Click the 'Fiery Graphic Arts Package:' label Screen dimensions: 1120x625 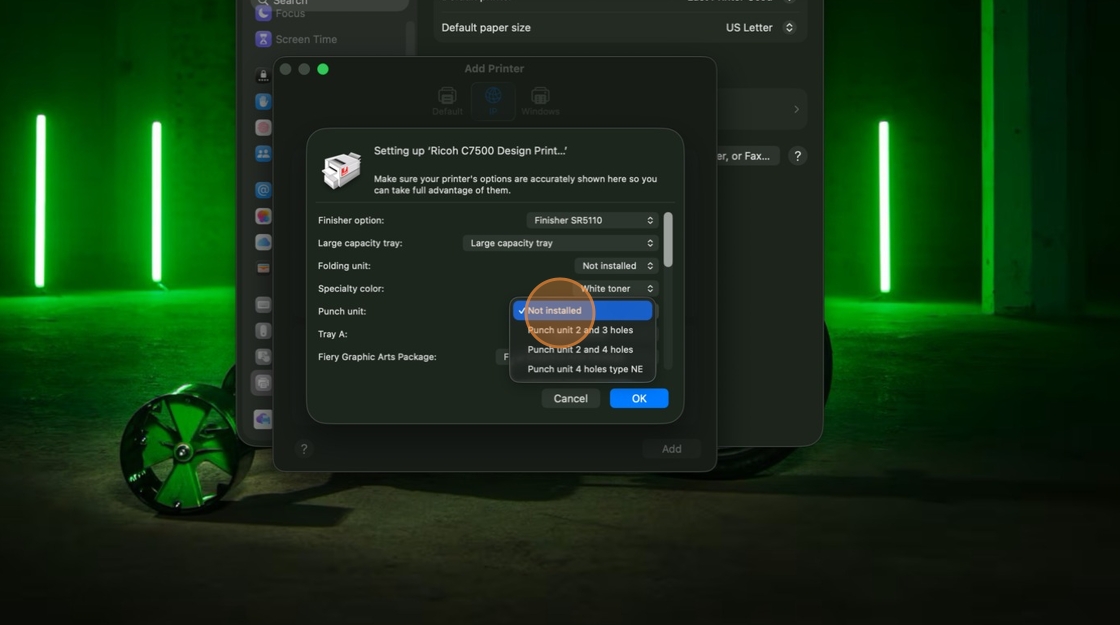(376, 357)
